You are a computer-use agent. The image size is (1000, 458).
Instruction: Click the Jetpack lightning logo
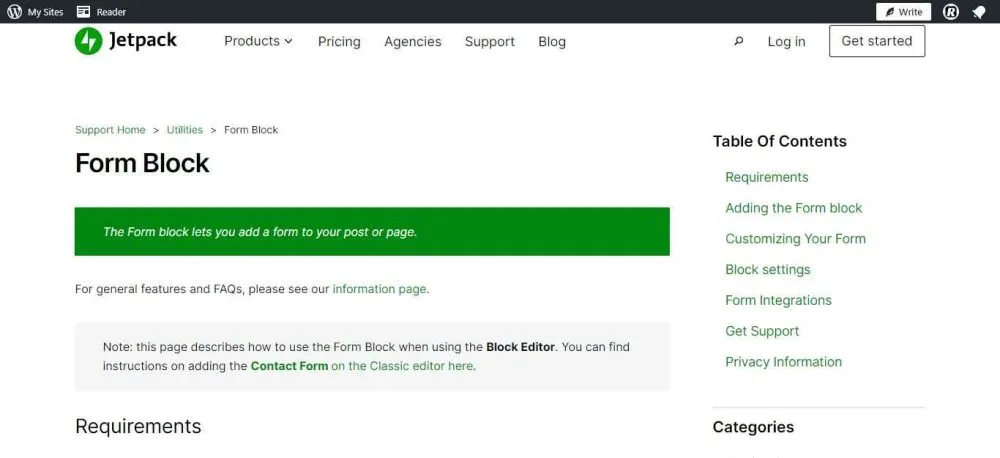point(88,41)
